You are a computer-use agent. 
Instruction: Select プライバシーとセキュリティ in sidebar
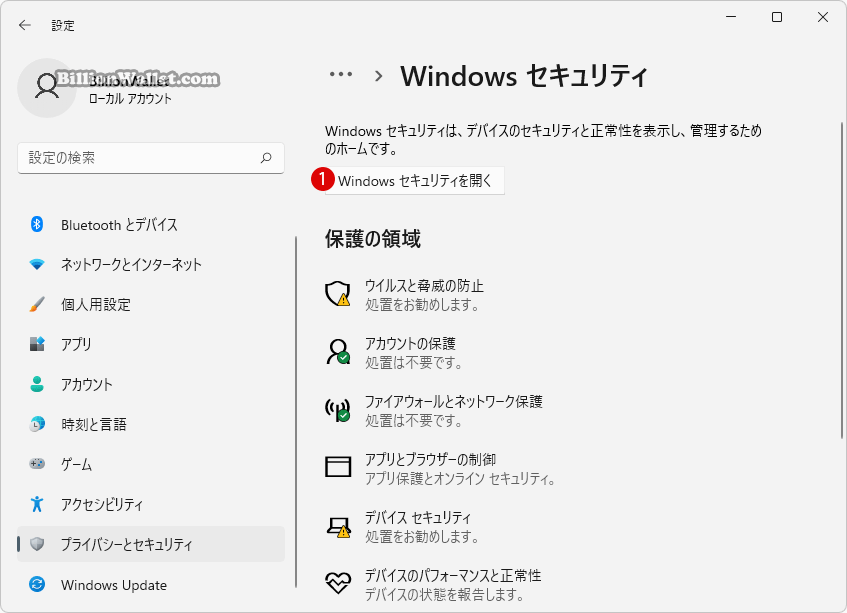pos(151,544)
